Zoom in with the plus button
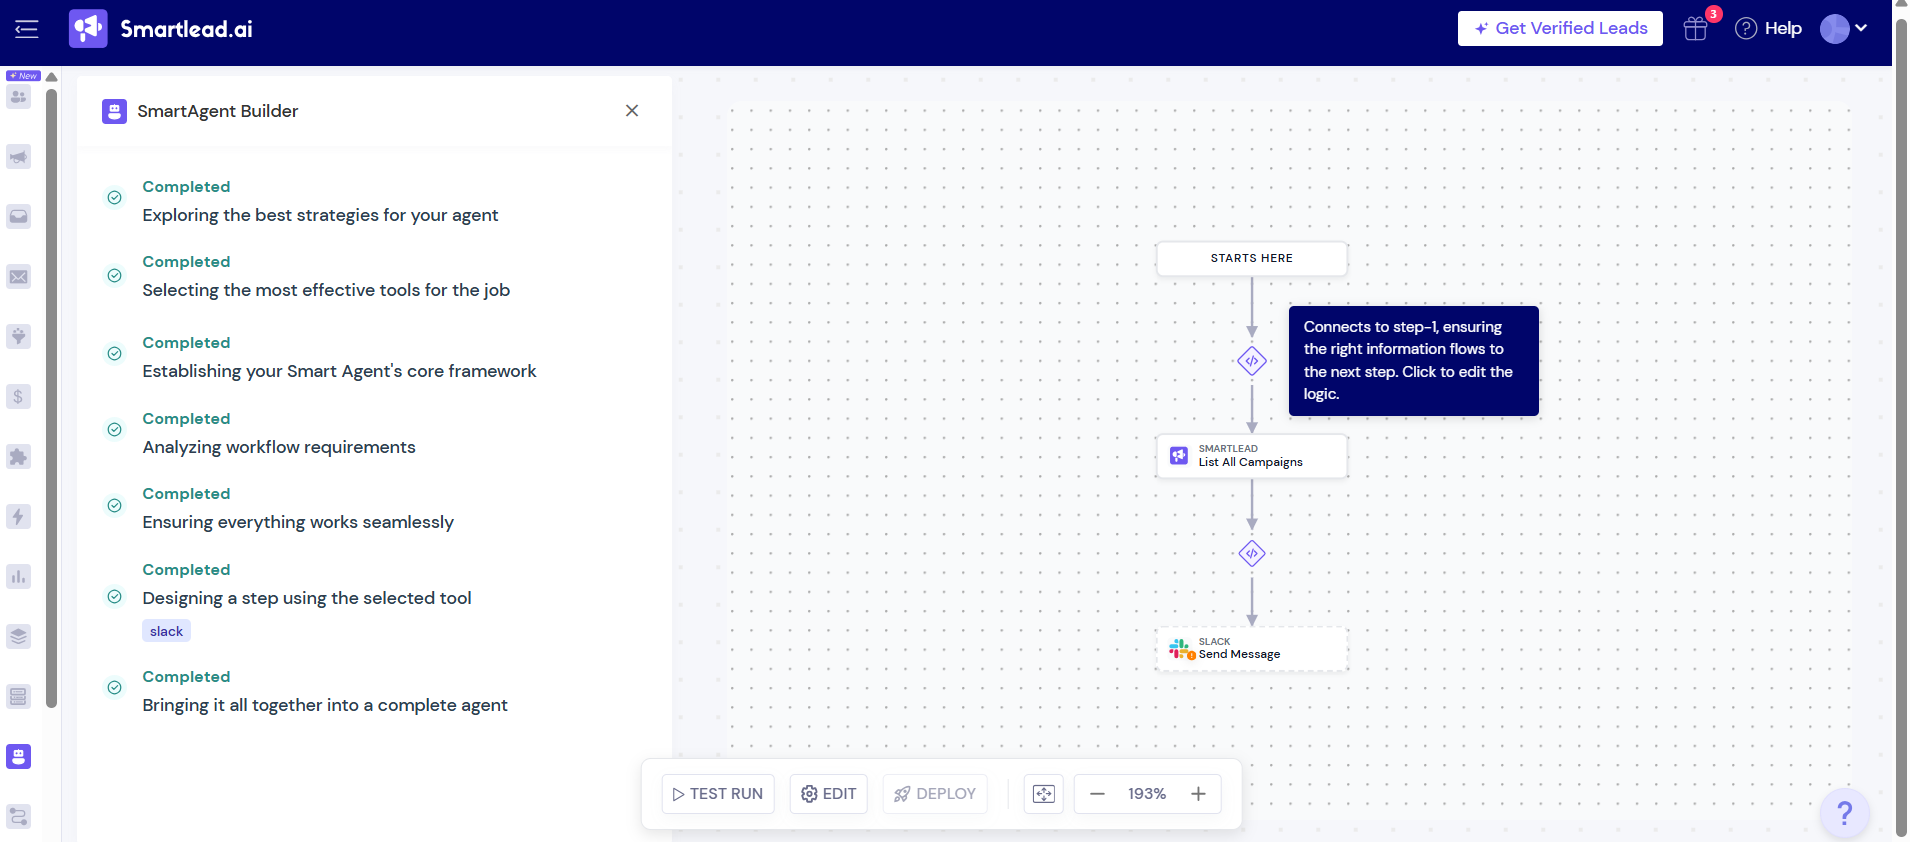 point(1198,794)
